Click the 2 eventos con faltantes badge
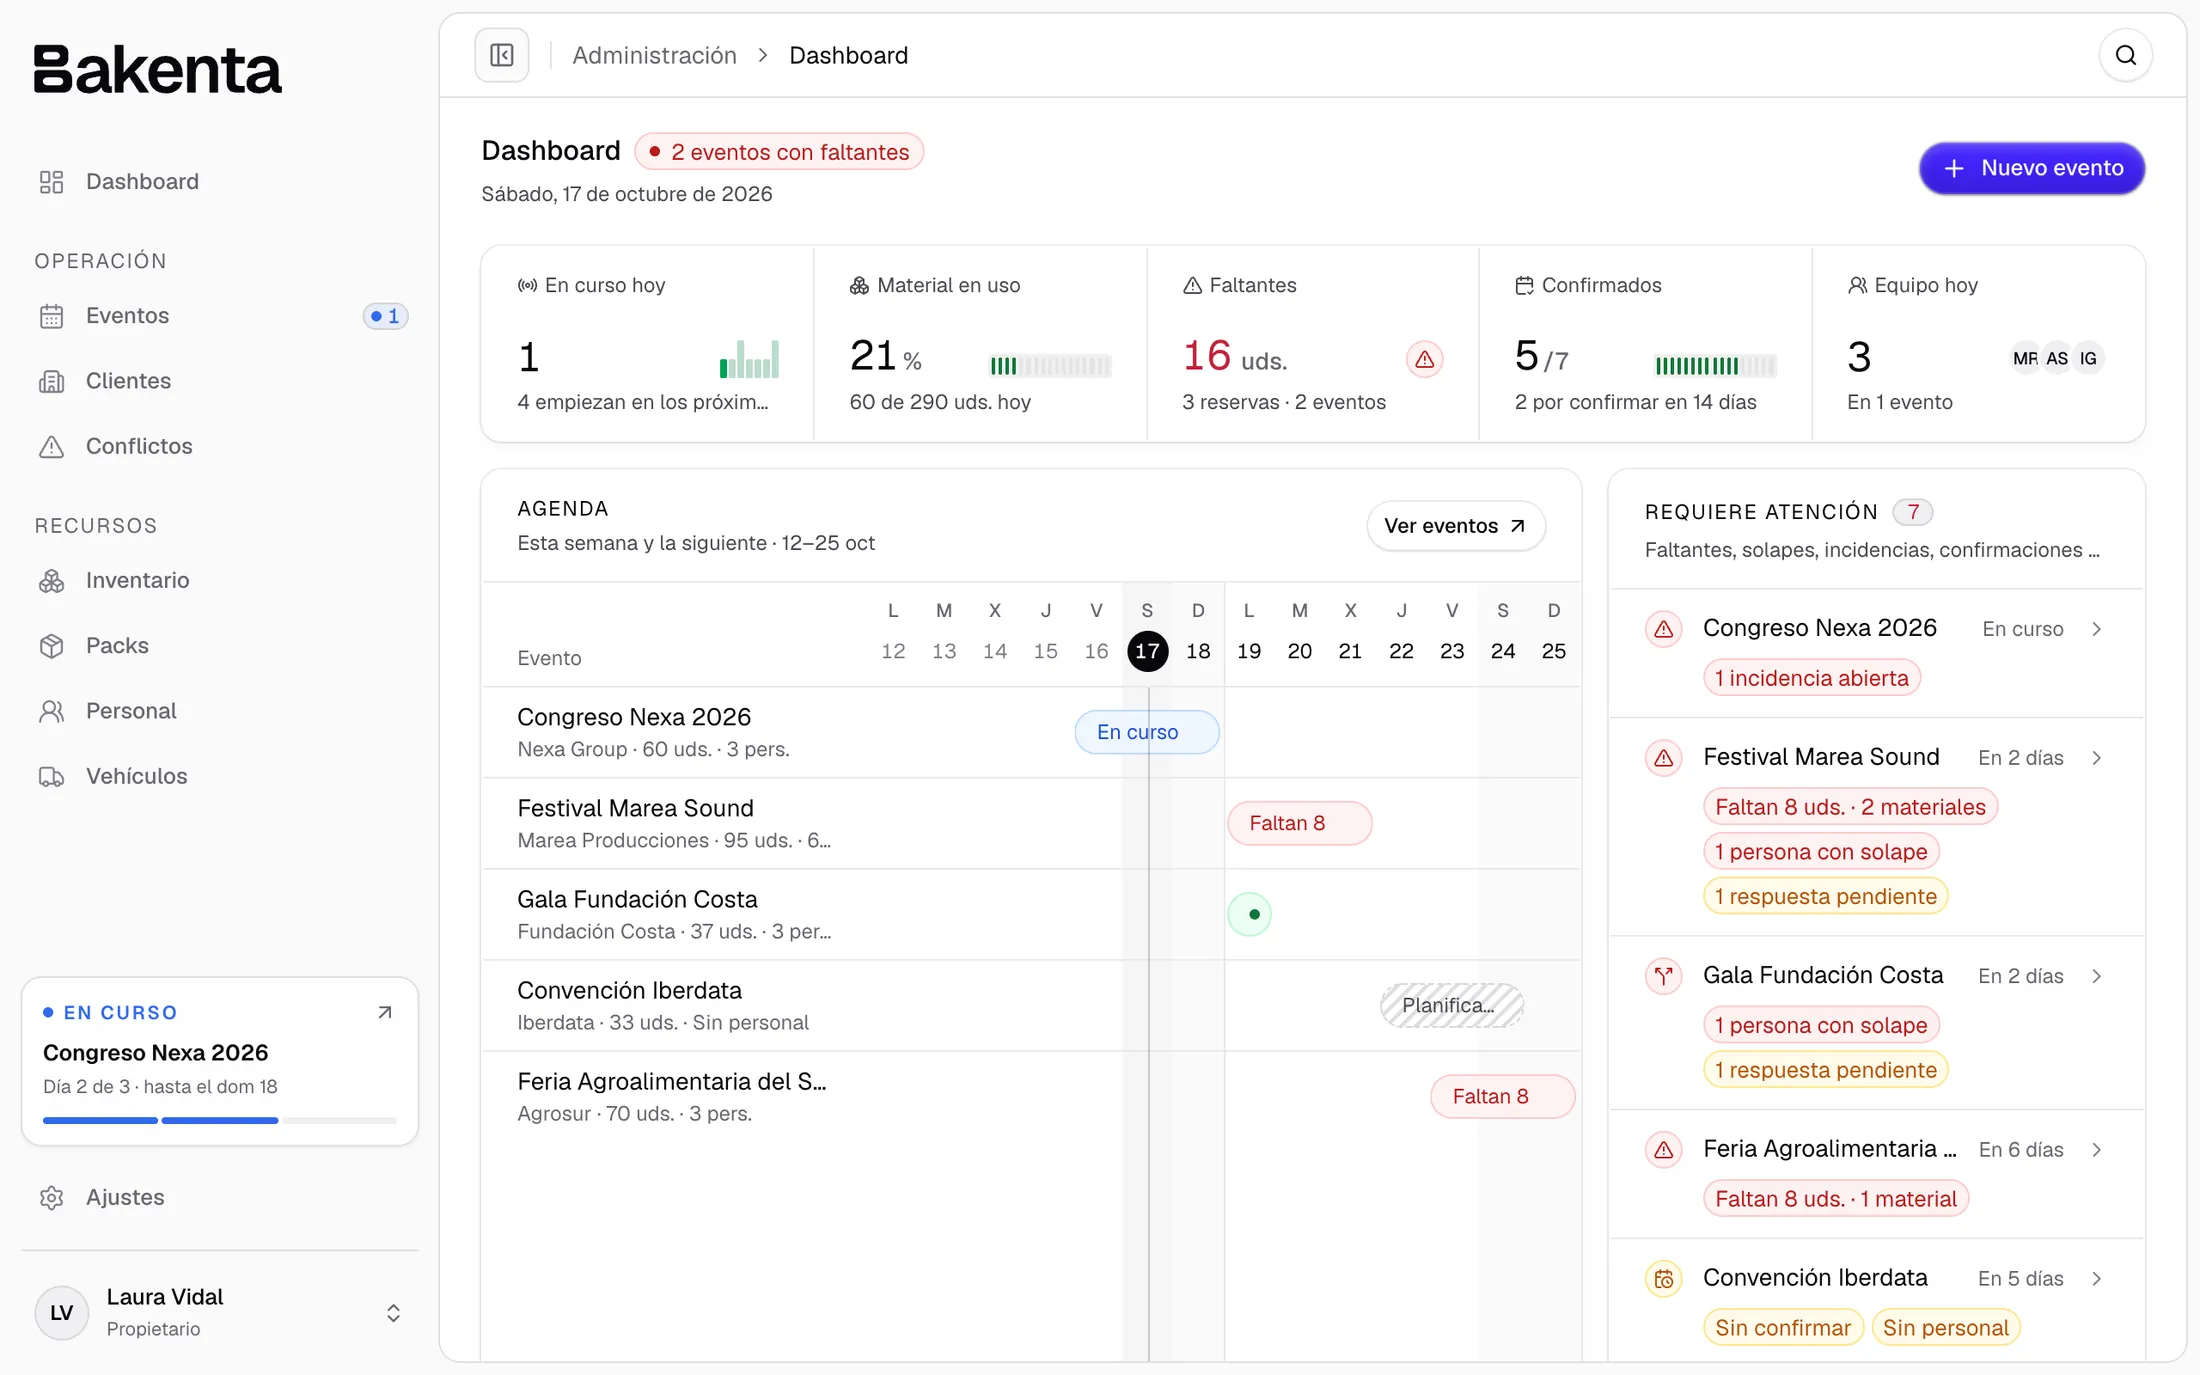Image resolution: width=2200 pixels, height=1375 pixels. (779, 152)
